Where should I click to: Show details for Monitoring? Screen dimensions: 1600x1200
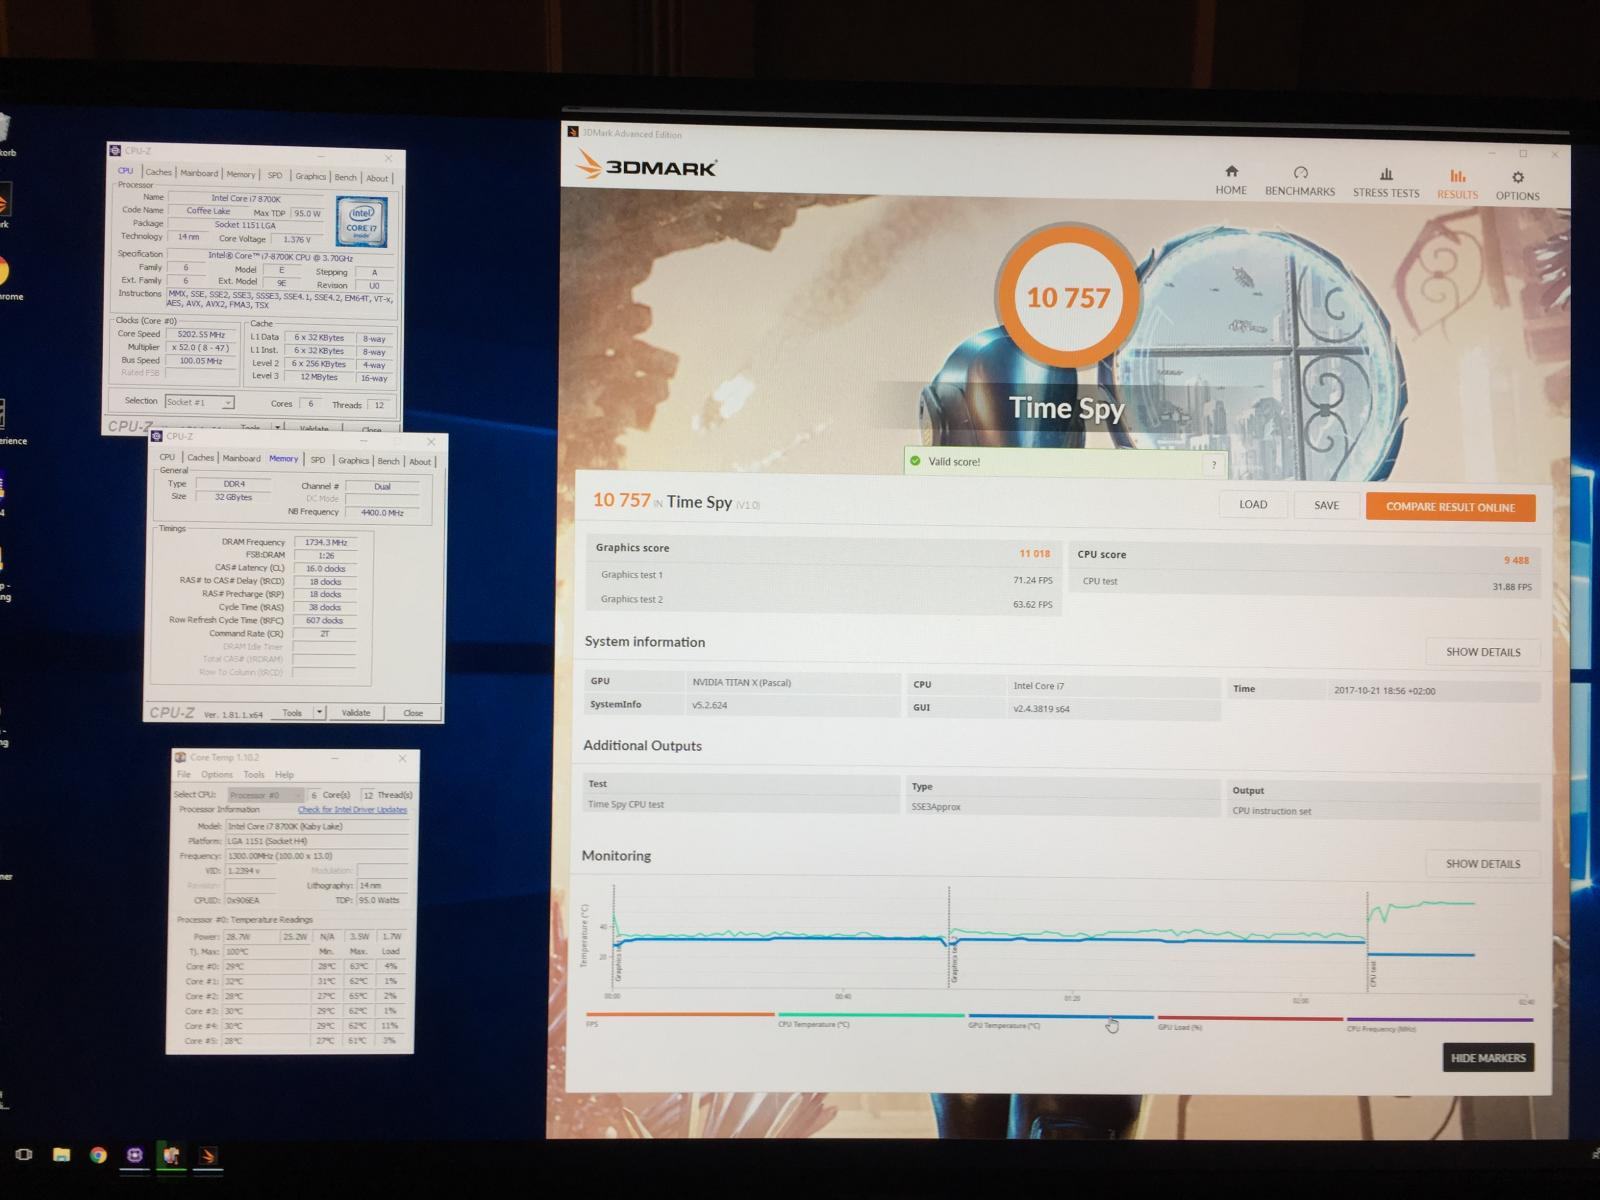[x=1483, y=864]
